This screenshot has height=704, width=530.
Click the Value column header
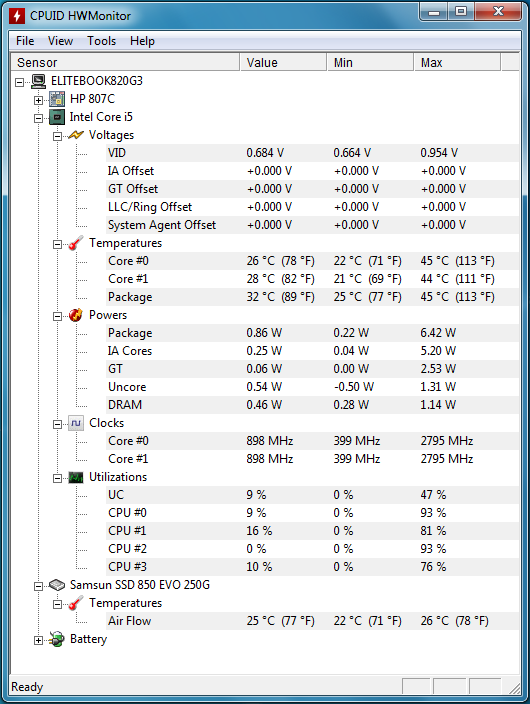(x=283, y=62)
